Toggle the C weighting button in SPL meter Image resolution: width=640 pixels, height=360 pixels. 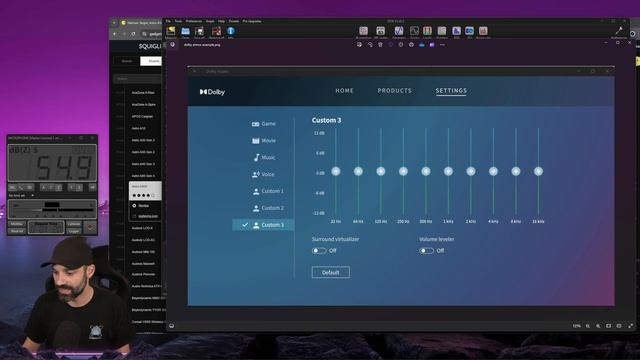click(x=51, y=187)
